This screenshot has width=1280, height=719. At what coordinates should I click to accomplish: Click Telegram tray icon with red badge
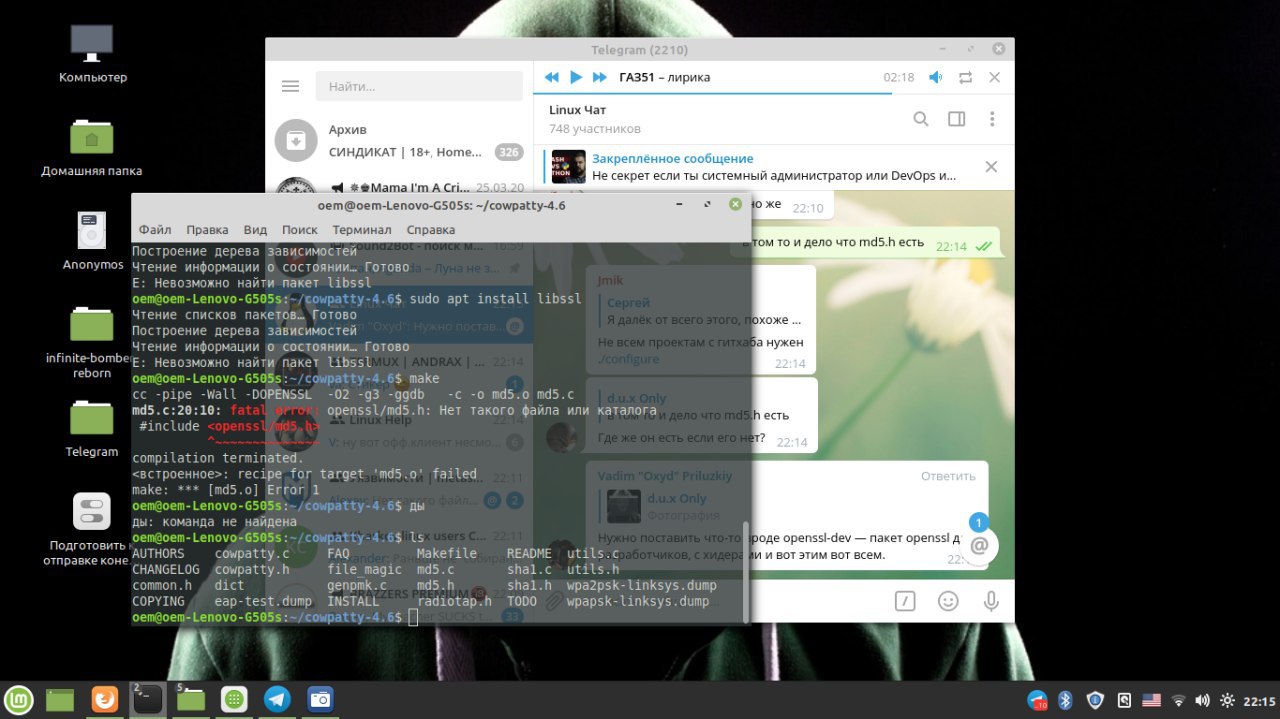1037,701
